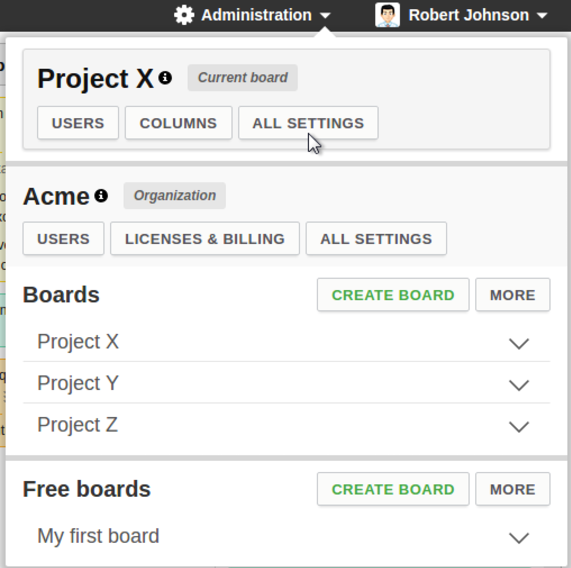
Task: Open Users for the Project X board
Action: click(x=78, y=123)
